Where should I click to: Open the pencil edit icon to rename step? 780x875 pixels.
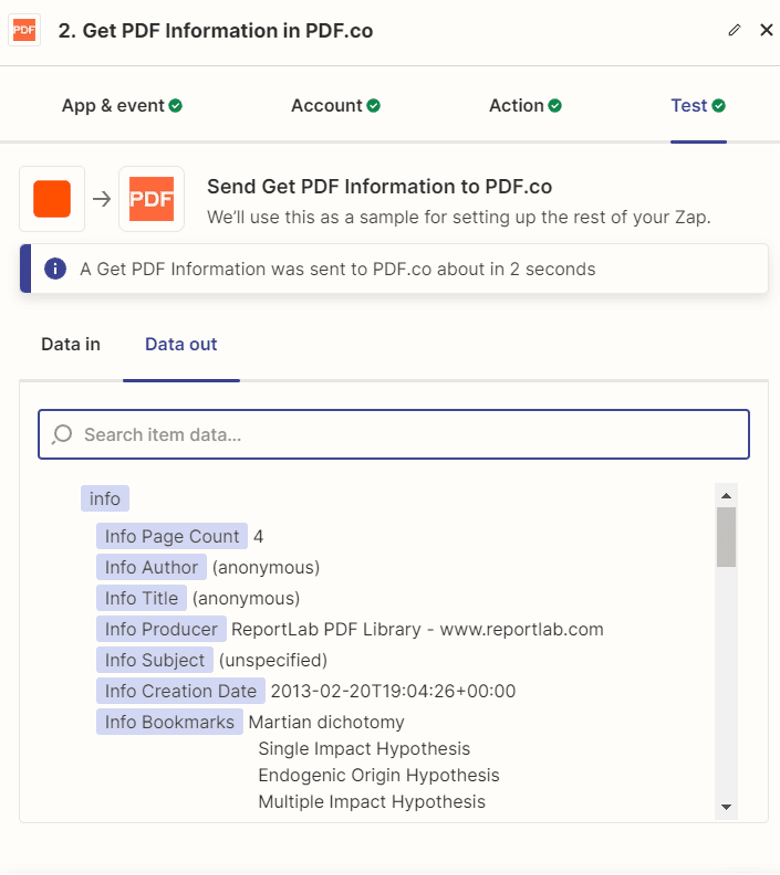click(x=733, y=30)
